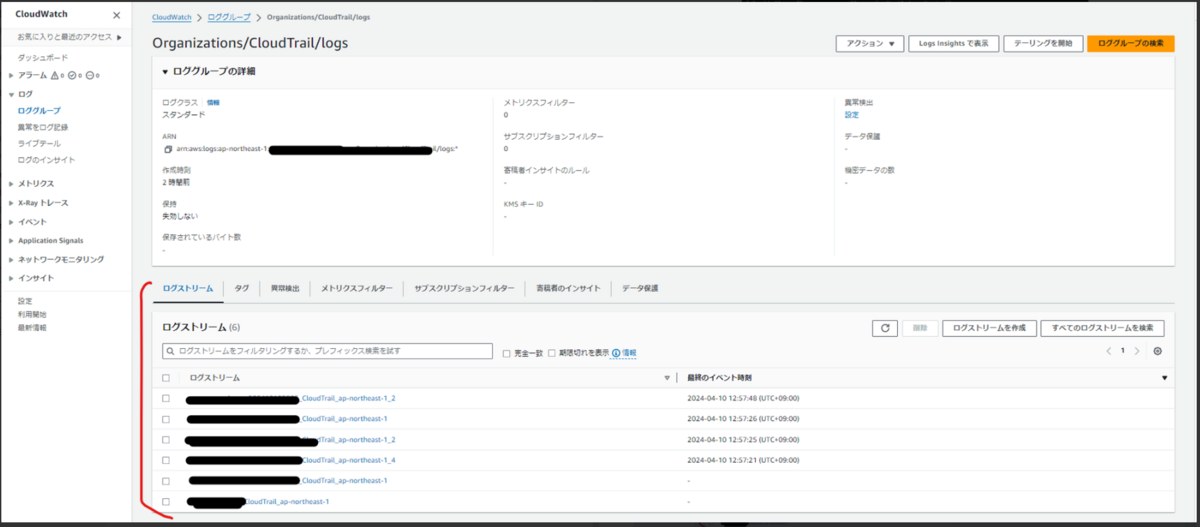Click the Organizations/CloudTrail/logs page heading

250,44
